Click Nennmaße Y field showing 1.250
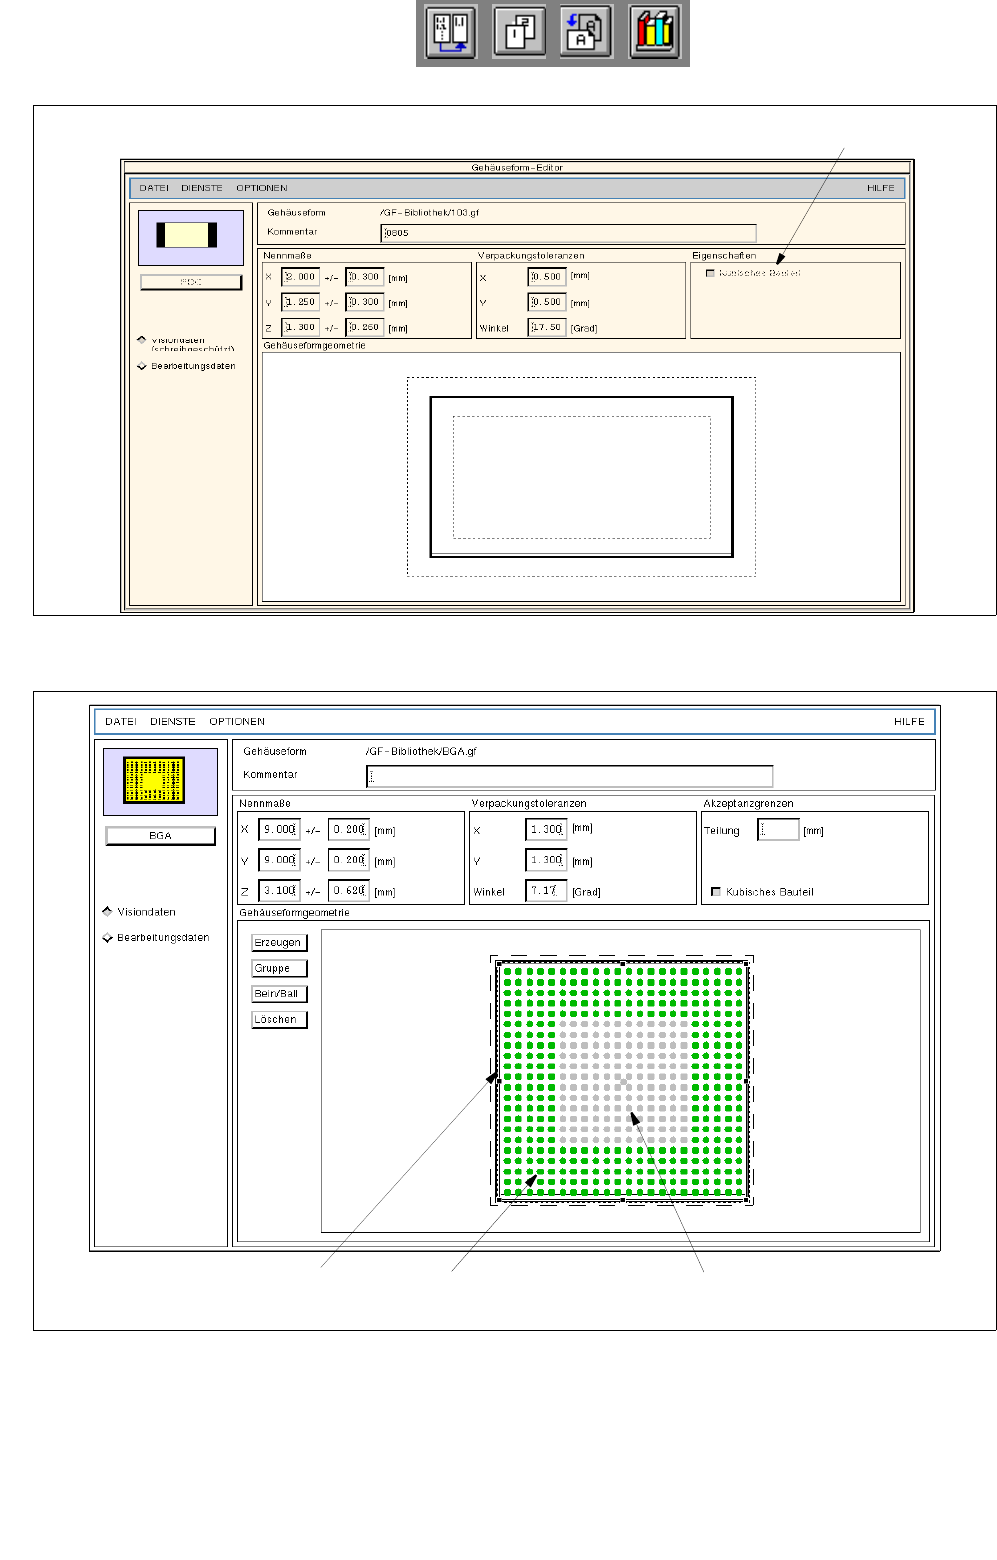 coord(301,302)
